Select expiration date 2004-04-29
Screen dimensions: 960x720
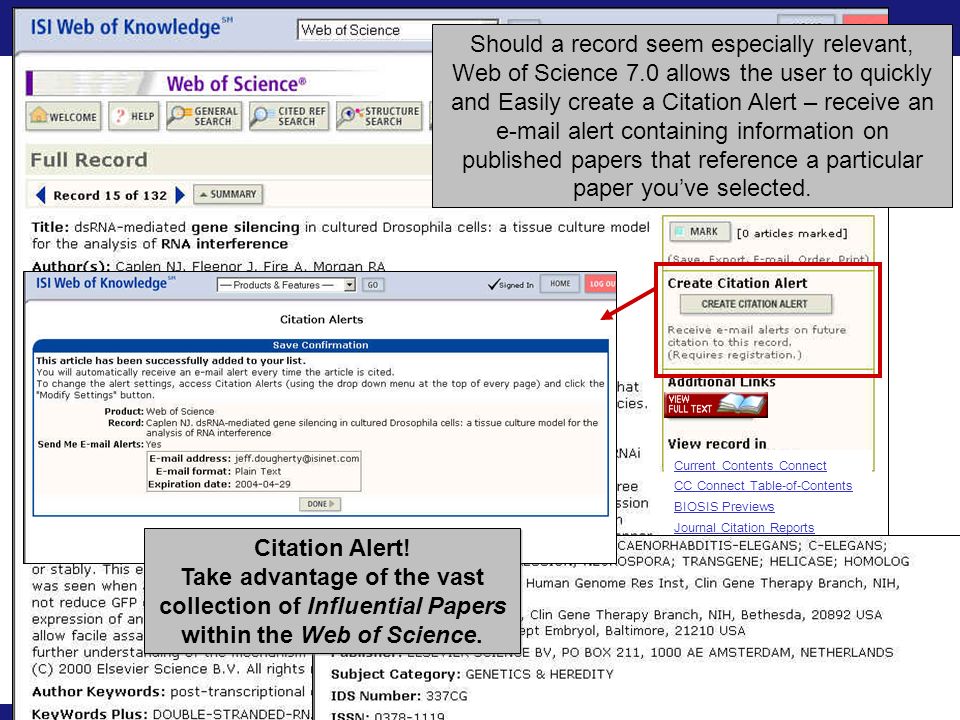[263, 484]
